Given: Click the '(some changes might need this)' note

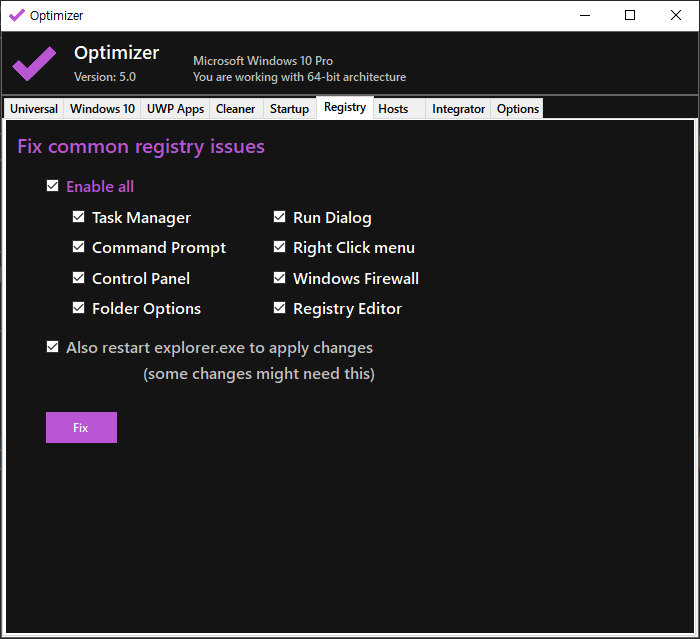Looking at the screenshot, I should tap(259, 374).
